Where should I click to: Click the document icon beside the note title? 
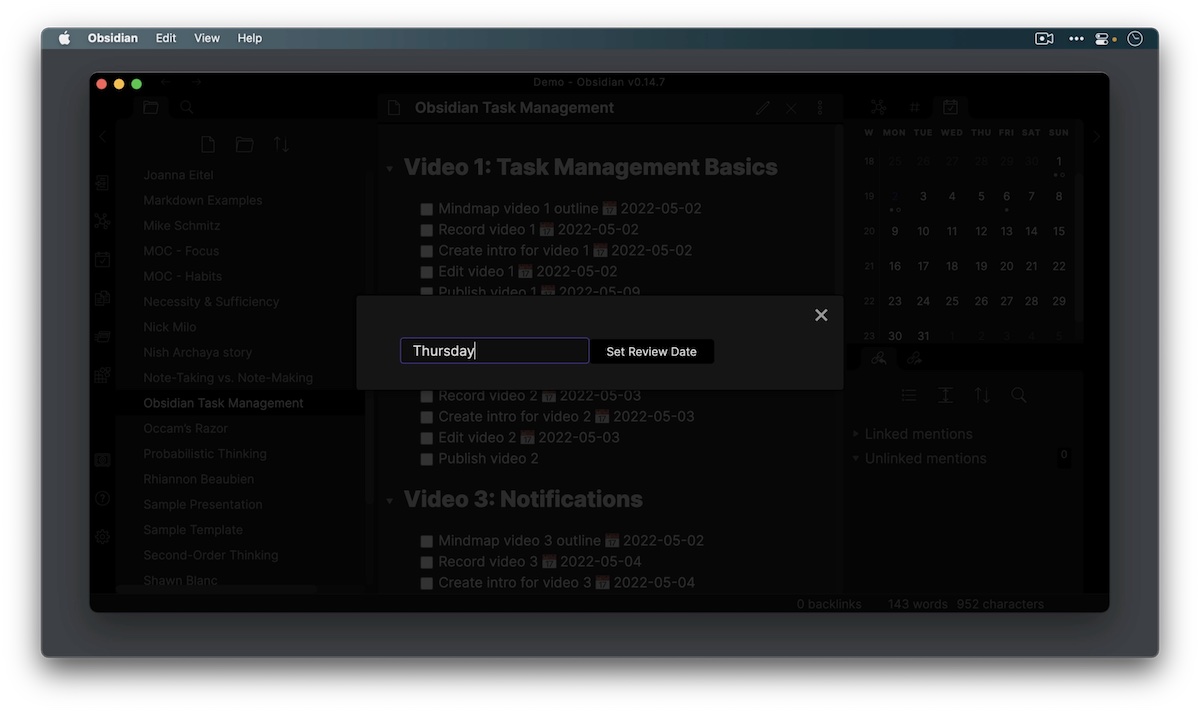tap(394, 108)
